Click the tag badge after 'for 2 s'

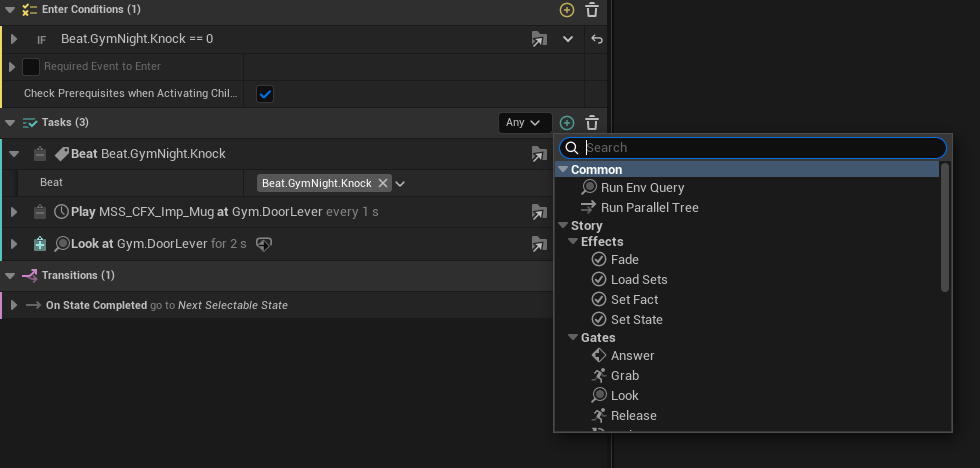264,244
